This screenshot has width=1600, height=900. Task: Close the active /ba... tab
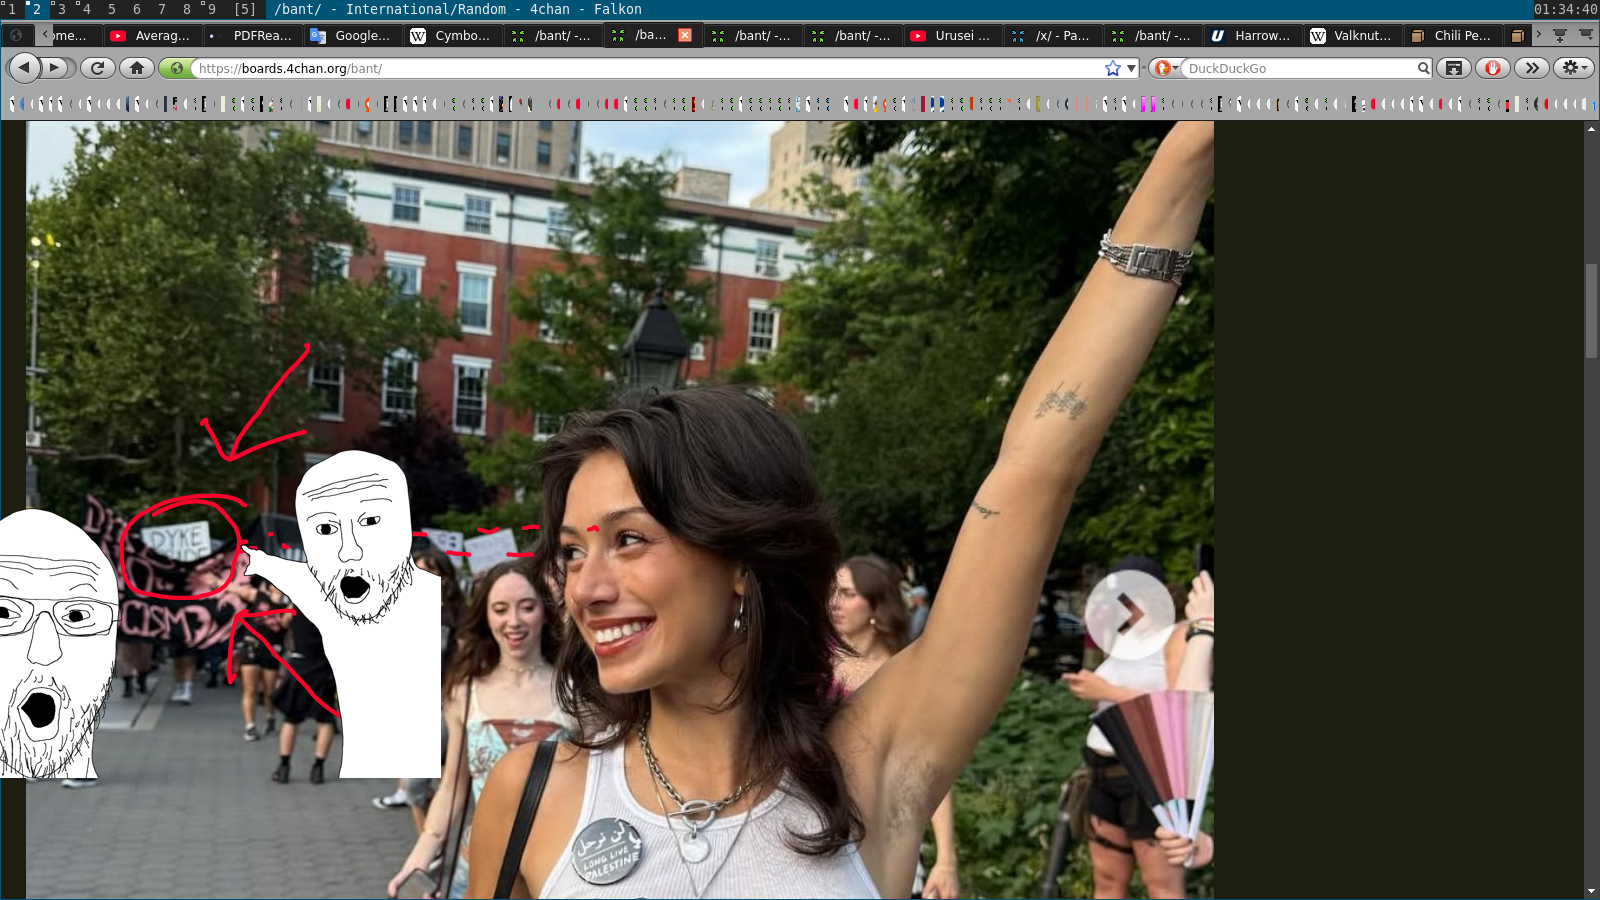(x=685, y=35)
